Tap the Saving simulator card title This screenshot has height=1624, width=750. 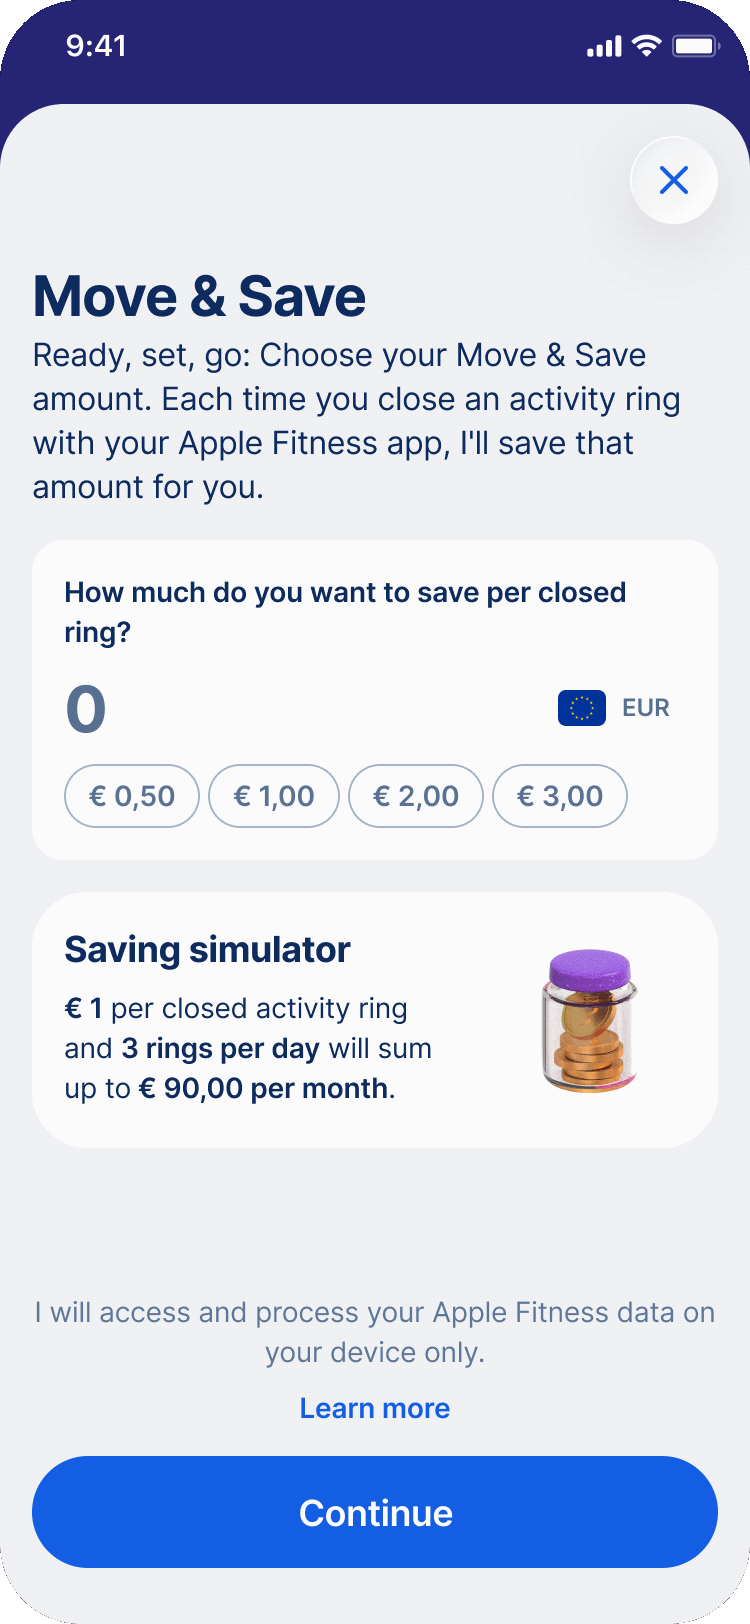coord(208,950)
